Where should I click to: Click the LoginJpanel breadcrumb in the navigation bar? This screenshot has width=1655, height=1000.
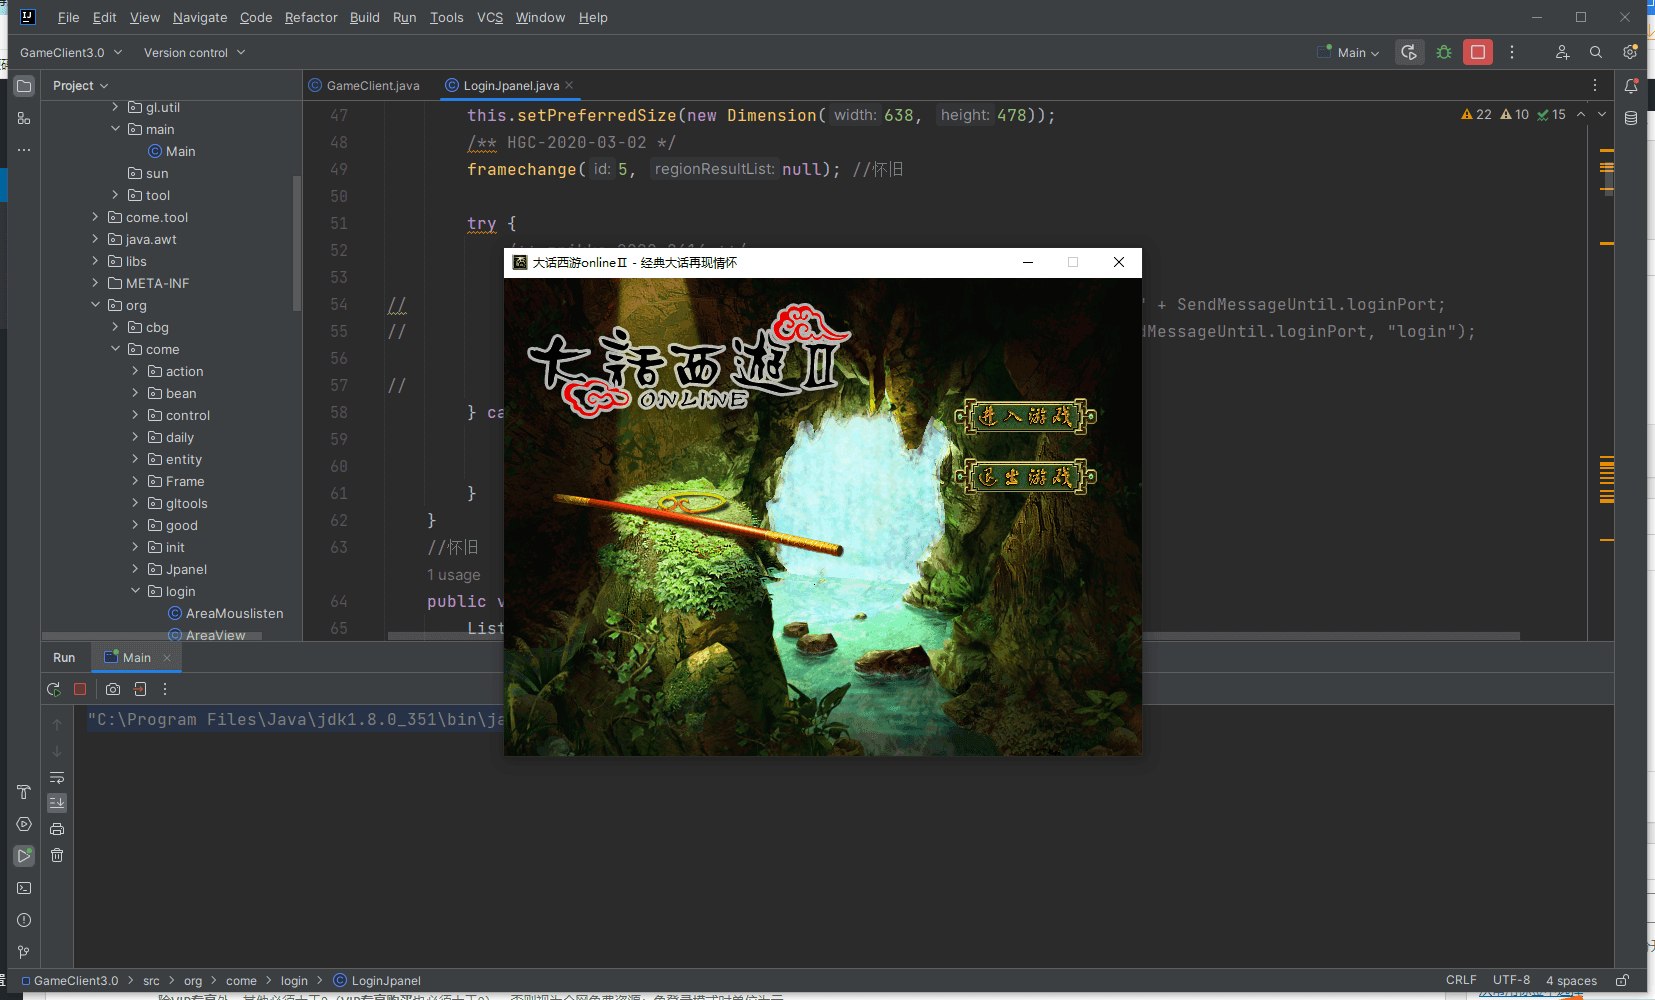(x=377, y=980)
